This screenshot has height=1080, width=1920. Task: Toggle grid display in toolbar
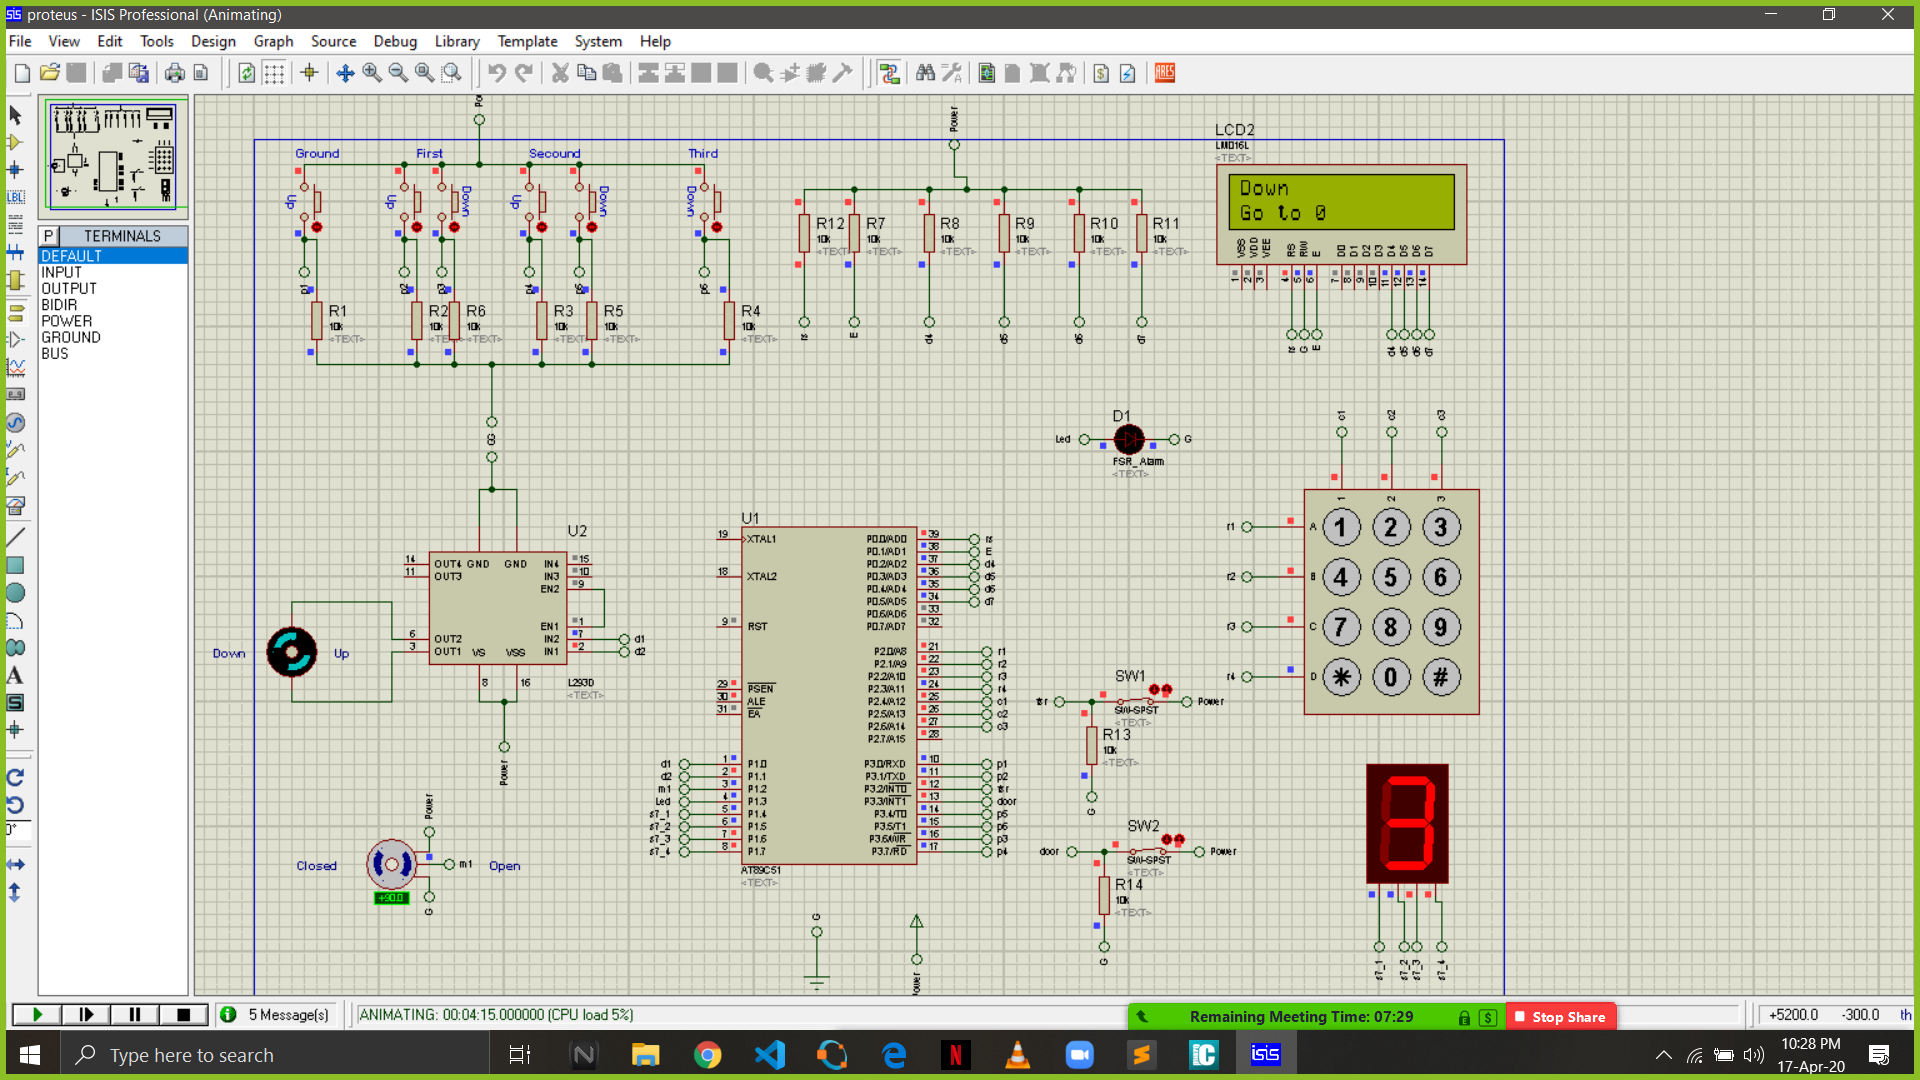pyautogui.click(x=274, y=73)
